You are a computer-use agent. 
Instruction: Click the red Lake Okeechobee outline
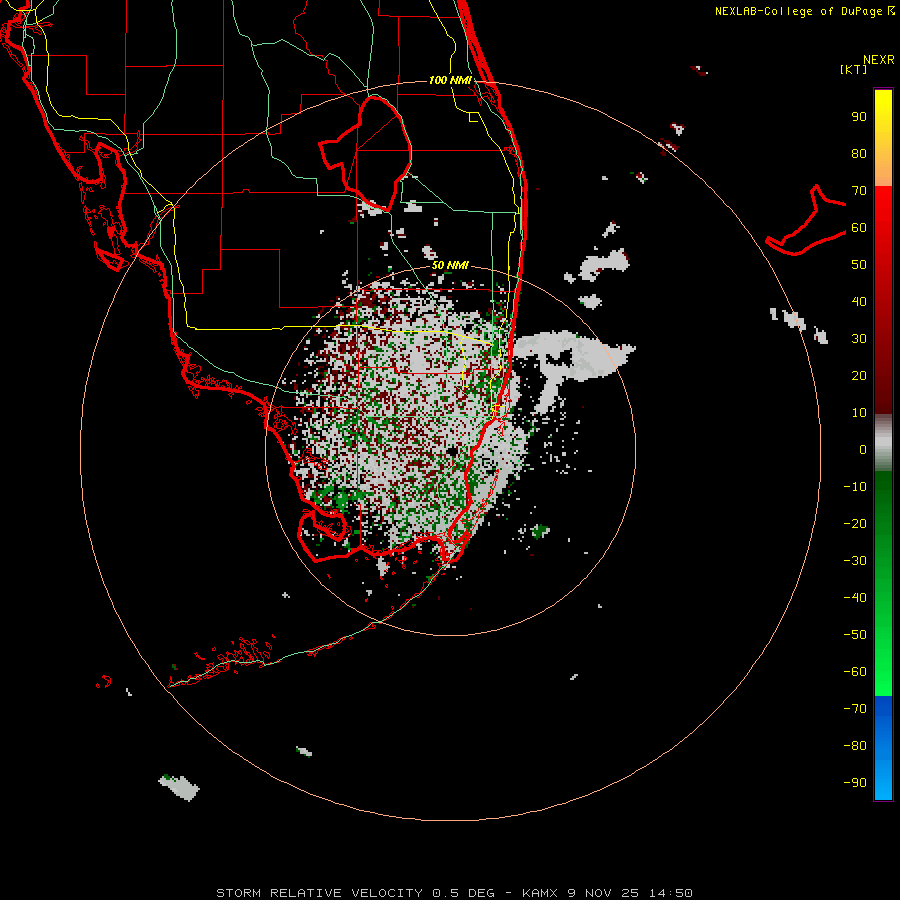tap(366, 153)
